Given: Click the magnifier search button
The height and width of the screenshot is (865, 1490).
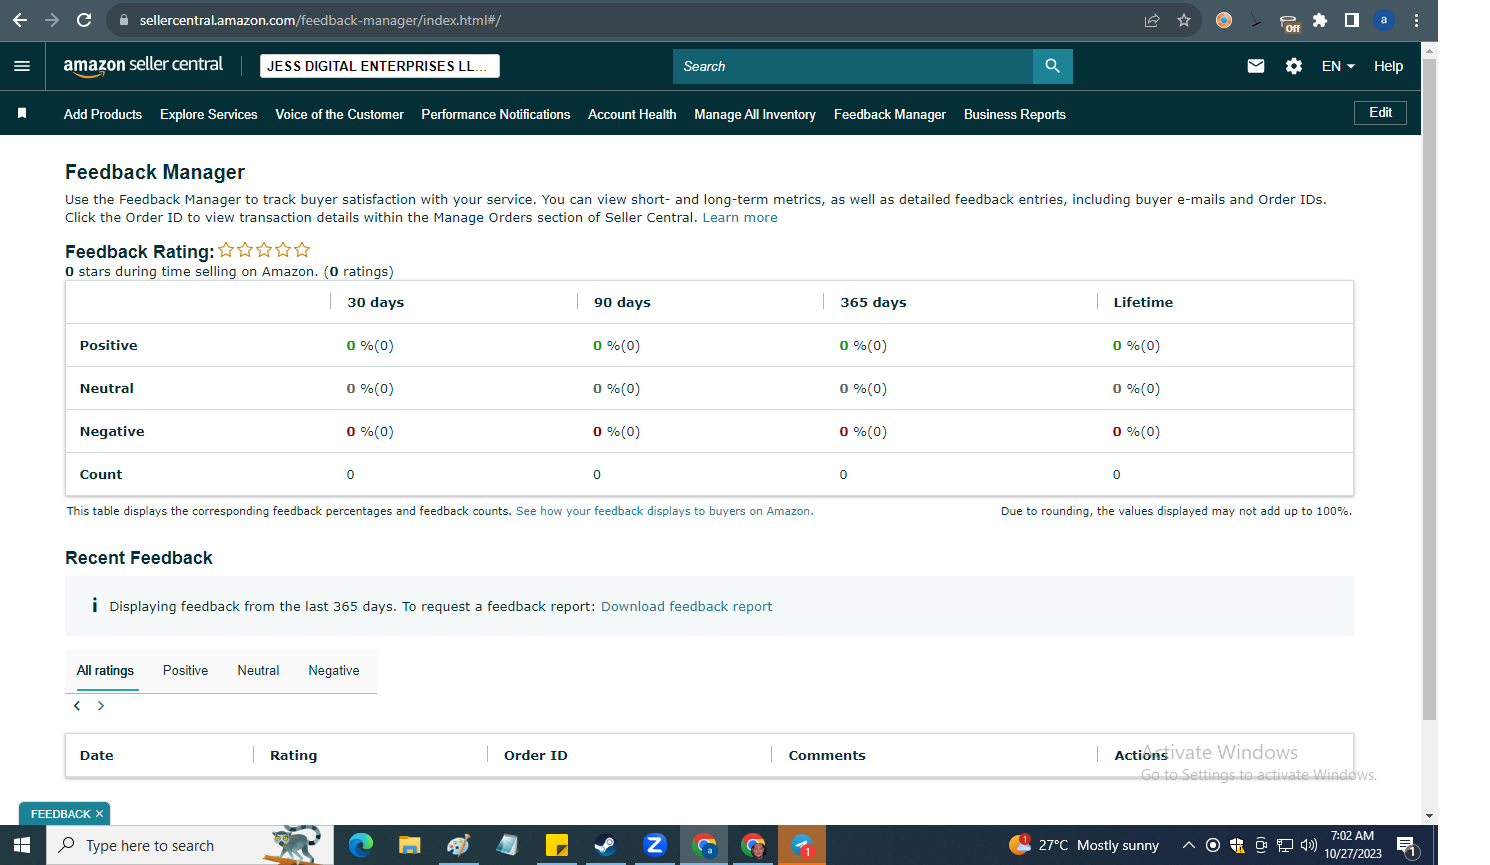Looking at the screenshot, I should (1052, 66).
